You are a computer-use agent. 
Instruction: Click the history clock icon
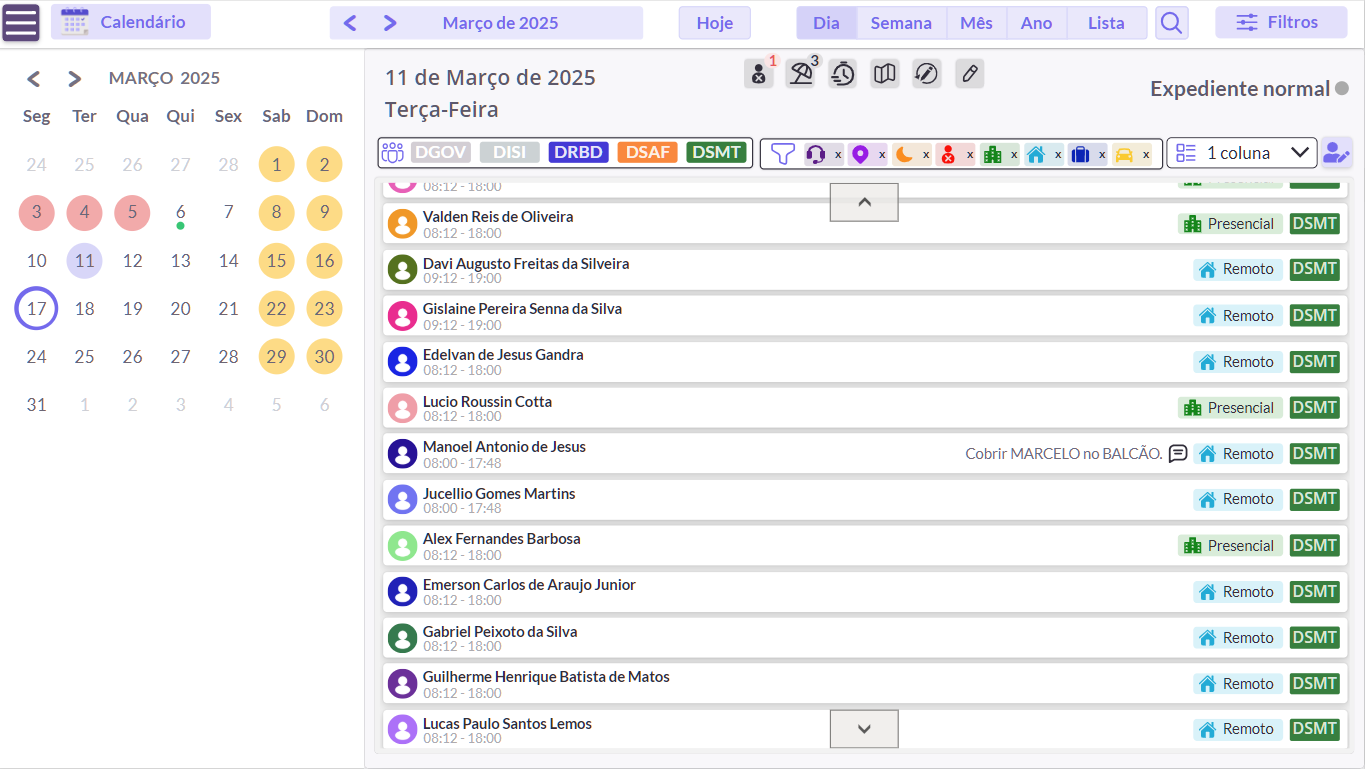tap(843, 73)
